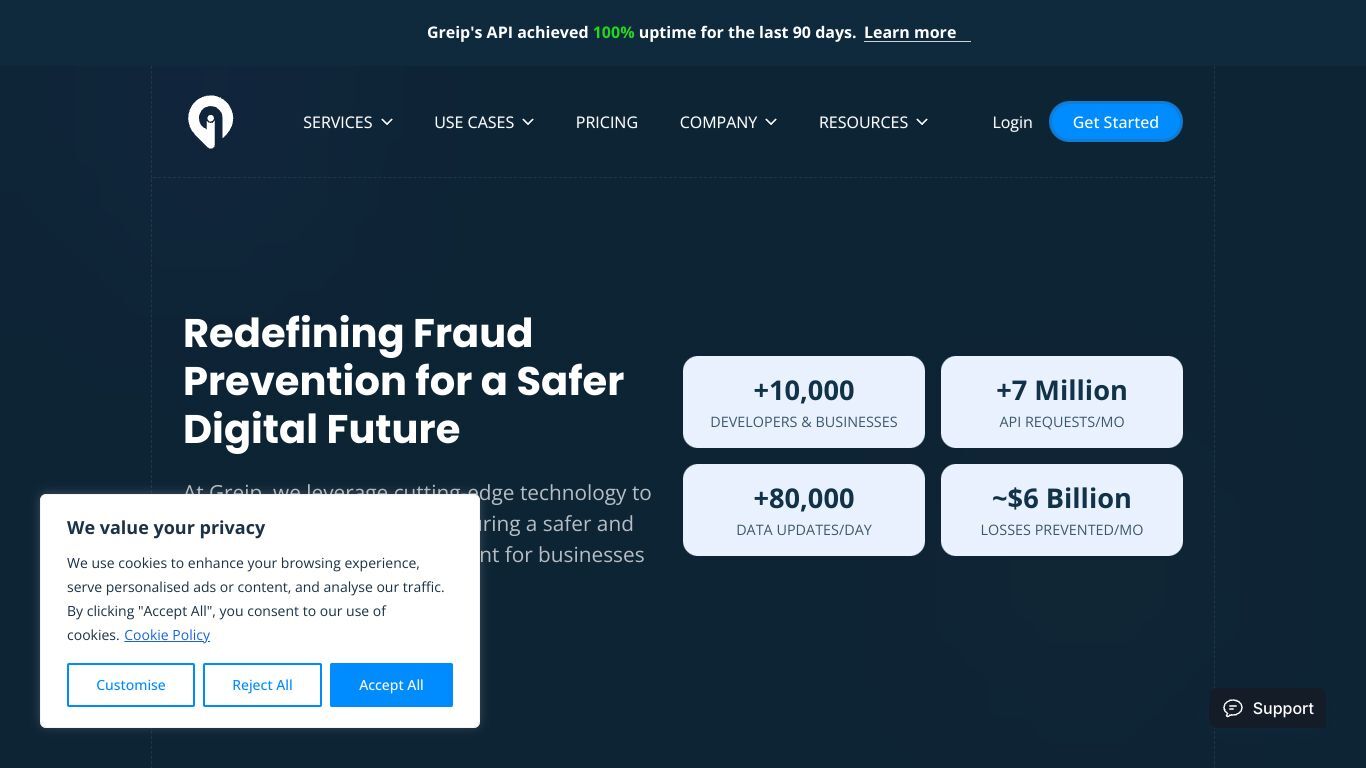Click the Get Started button
The width and height of the screenshot is (1366, 768).
(1116, 122)
